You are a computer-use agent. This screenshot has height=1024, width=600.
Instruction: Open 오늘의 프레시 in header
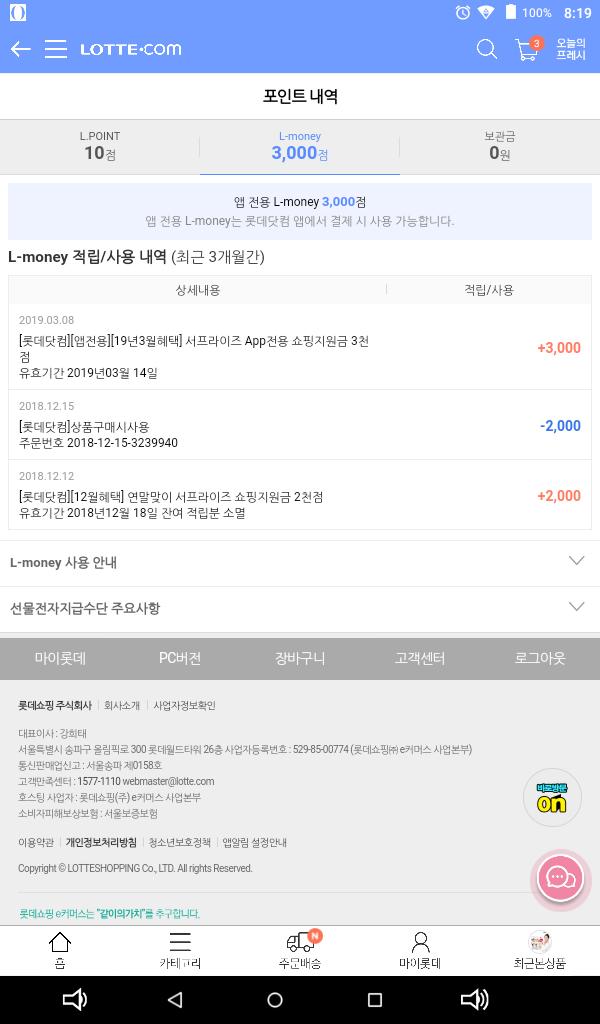(571, 49)
